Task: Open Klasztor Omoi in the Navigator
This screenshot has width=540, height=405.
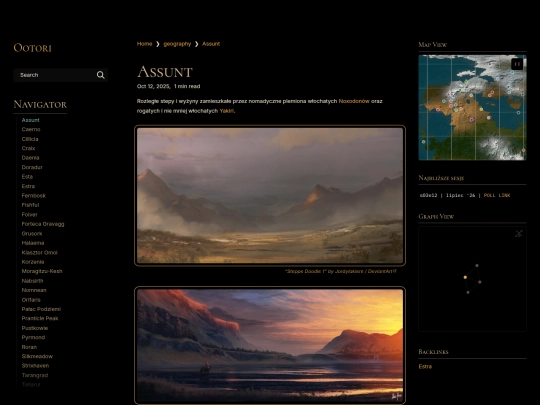Action: point(40,252)
